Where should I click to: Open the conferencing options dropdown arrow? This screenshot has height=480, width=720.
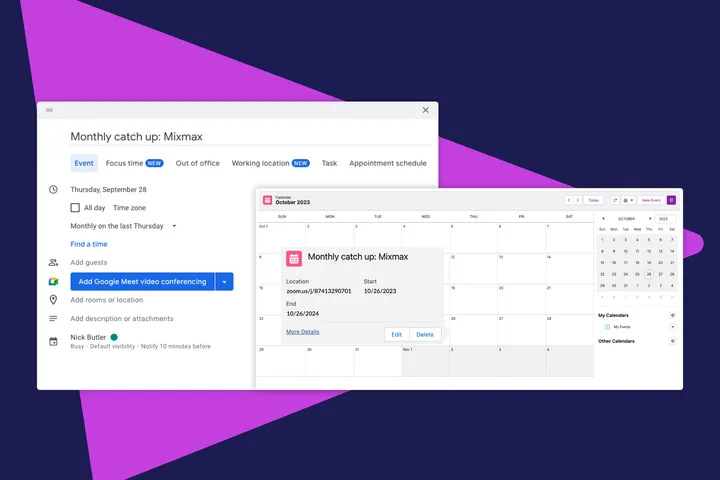pos(224,282)
